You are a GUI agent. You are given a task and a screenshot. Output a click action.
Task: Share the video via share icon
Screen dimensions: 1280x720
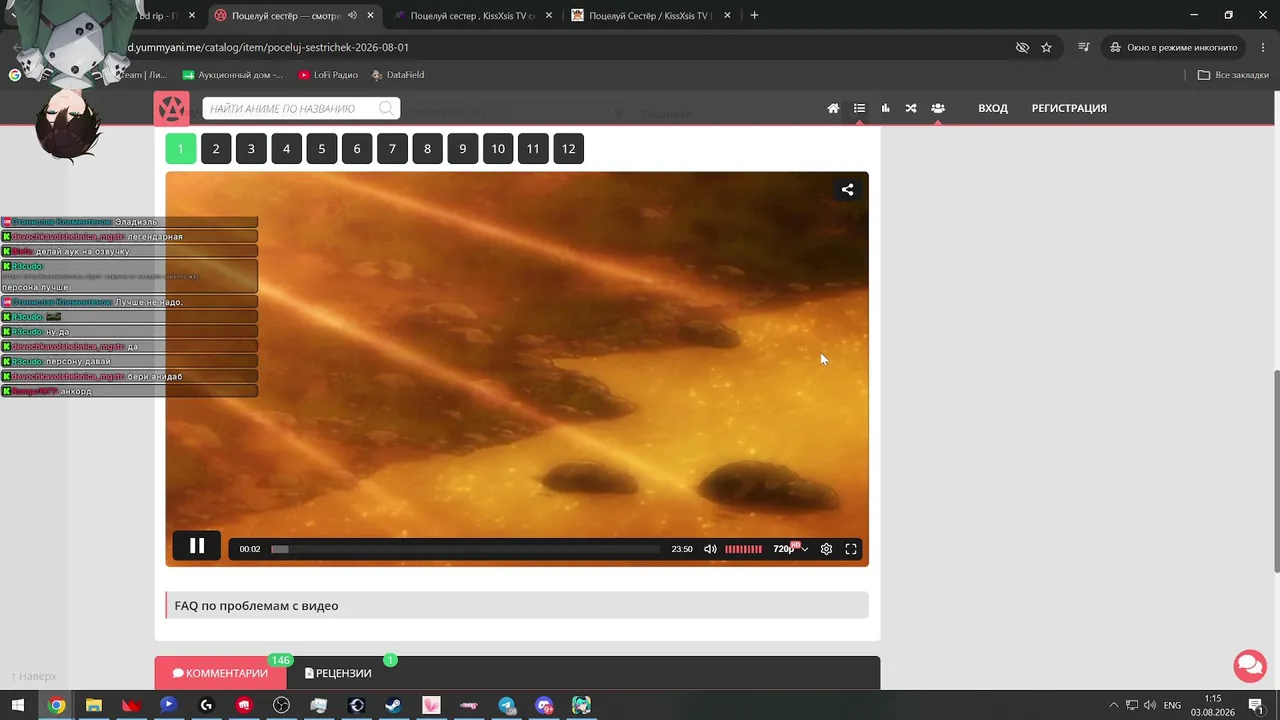click(847, 189)
